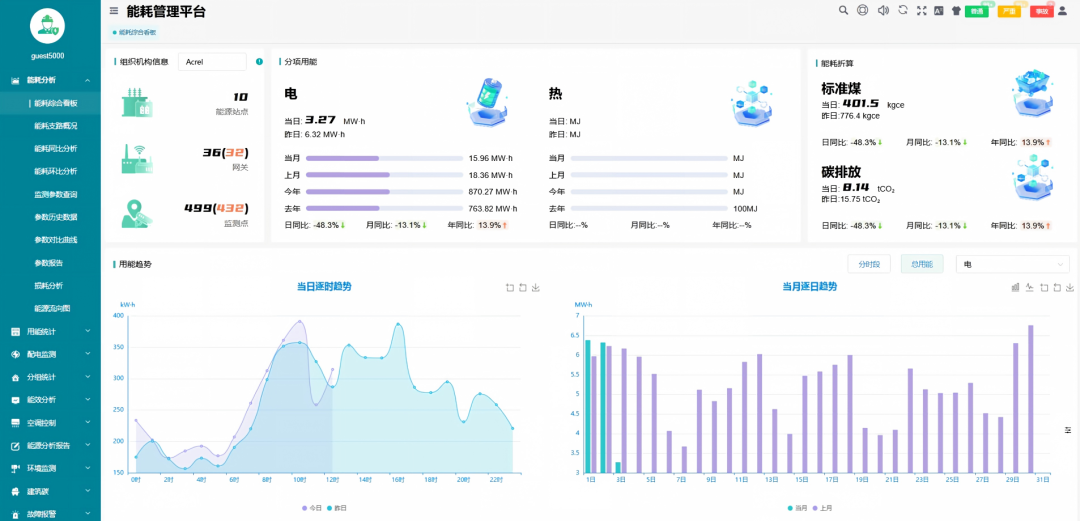Open 参数对比曲线 menu item
The width and height of the screenshot is (1080, 521).
pyautogui.click(x=55, y=240)
